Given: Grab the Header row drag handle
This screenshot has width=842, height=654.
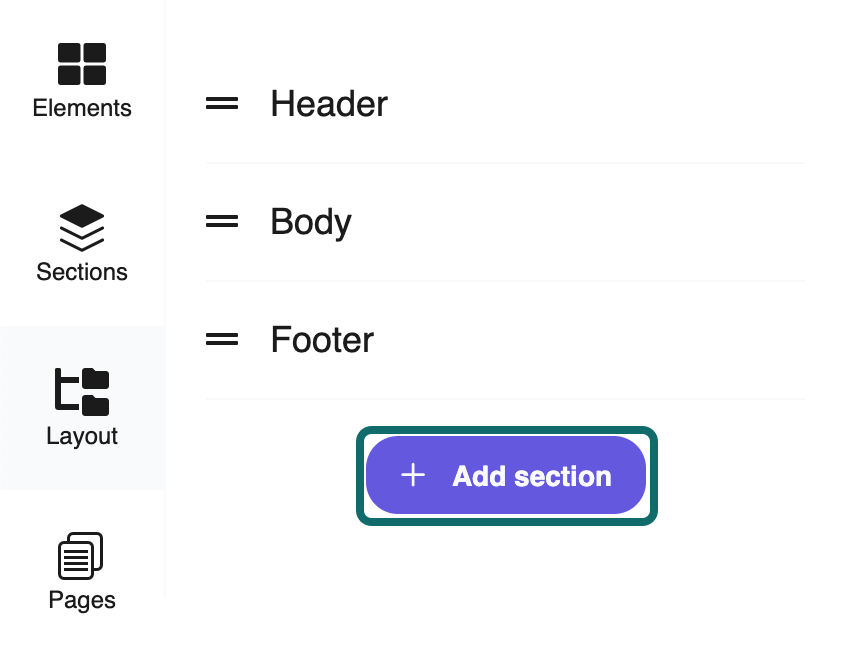Looking at the screenshot, I should click(222, 103).
